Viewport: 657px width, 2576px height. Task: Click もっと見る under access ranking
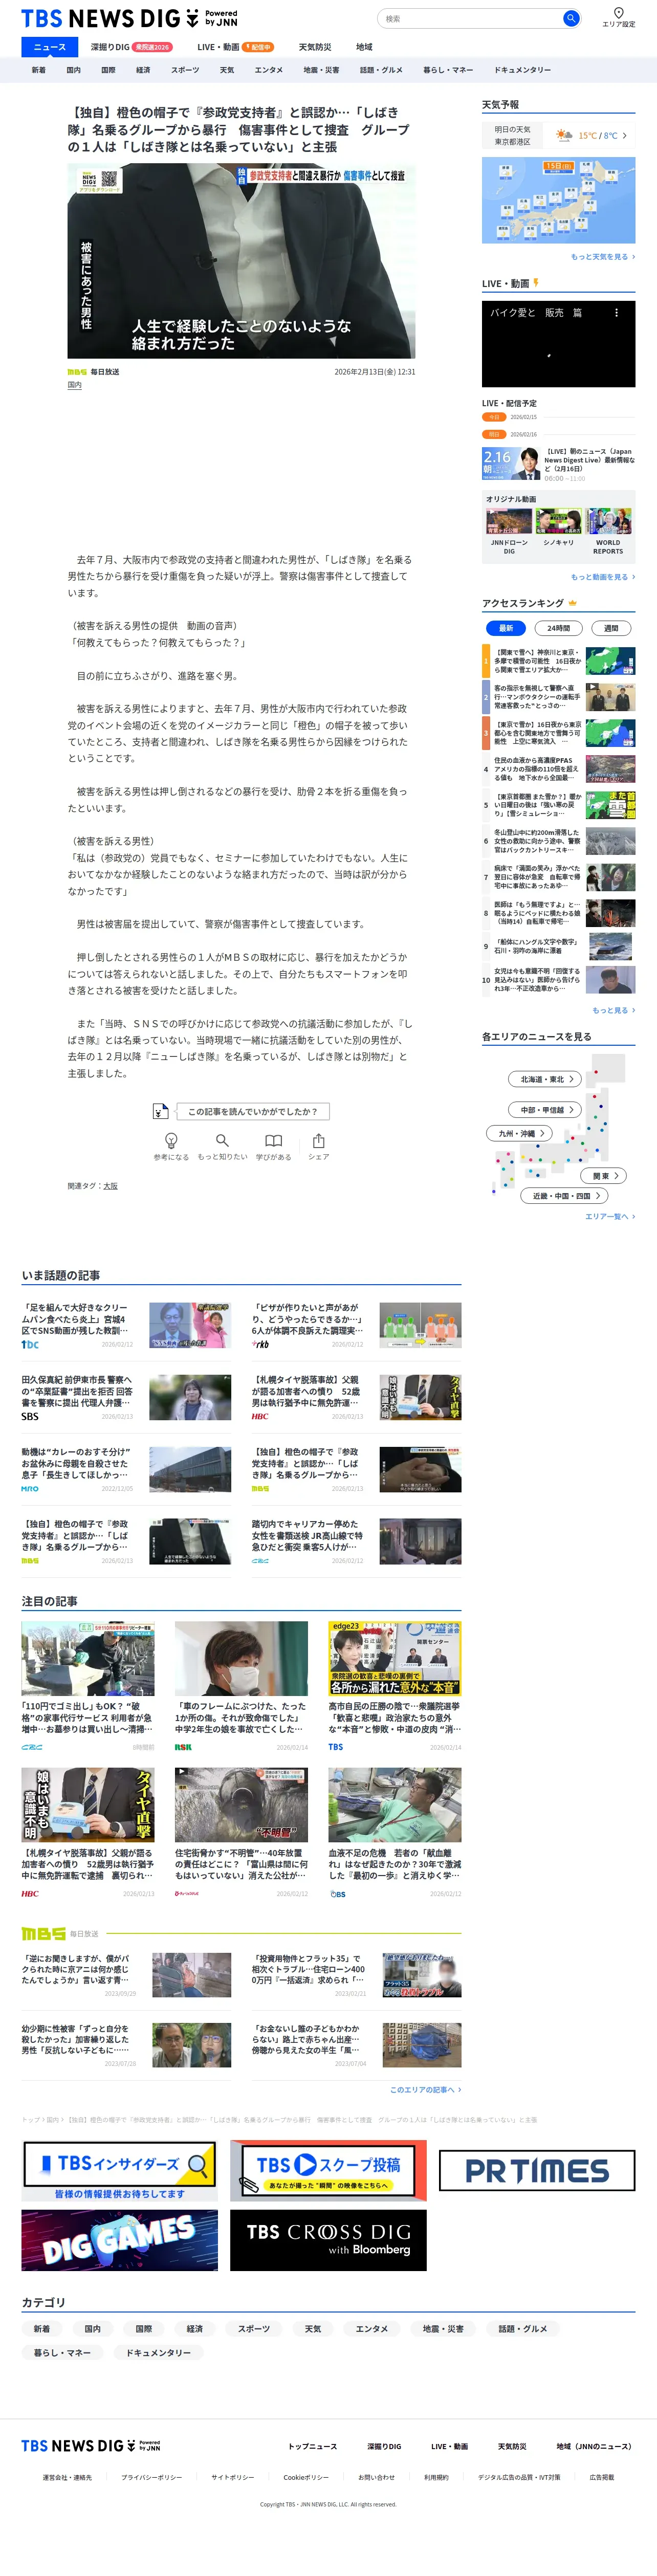coord(613,1010)
